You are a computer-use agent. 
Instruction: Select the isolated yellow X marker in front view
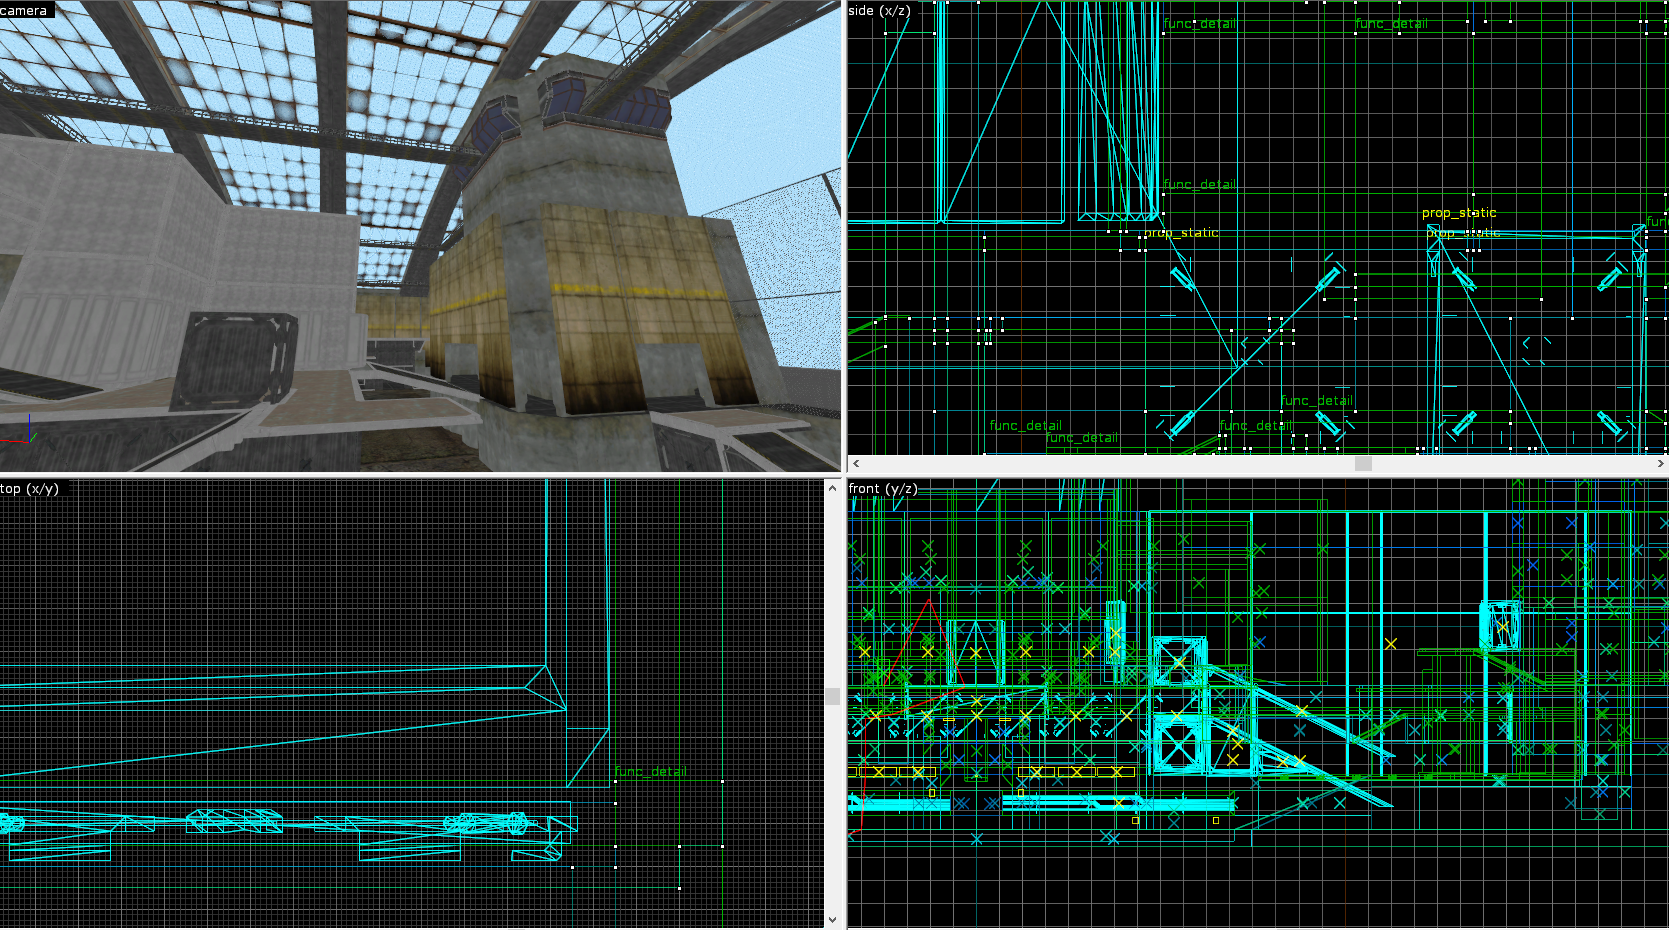1390,643
